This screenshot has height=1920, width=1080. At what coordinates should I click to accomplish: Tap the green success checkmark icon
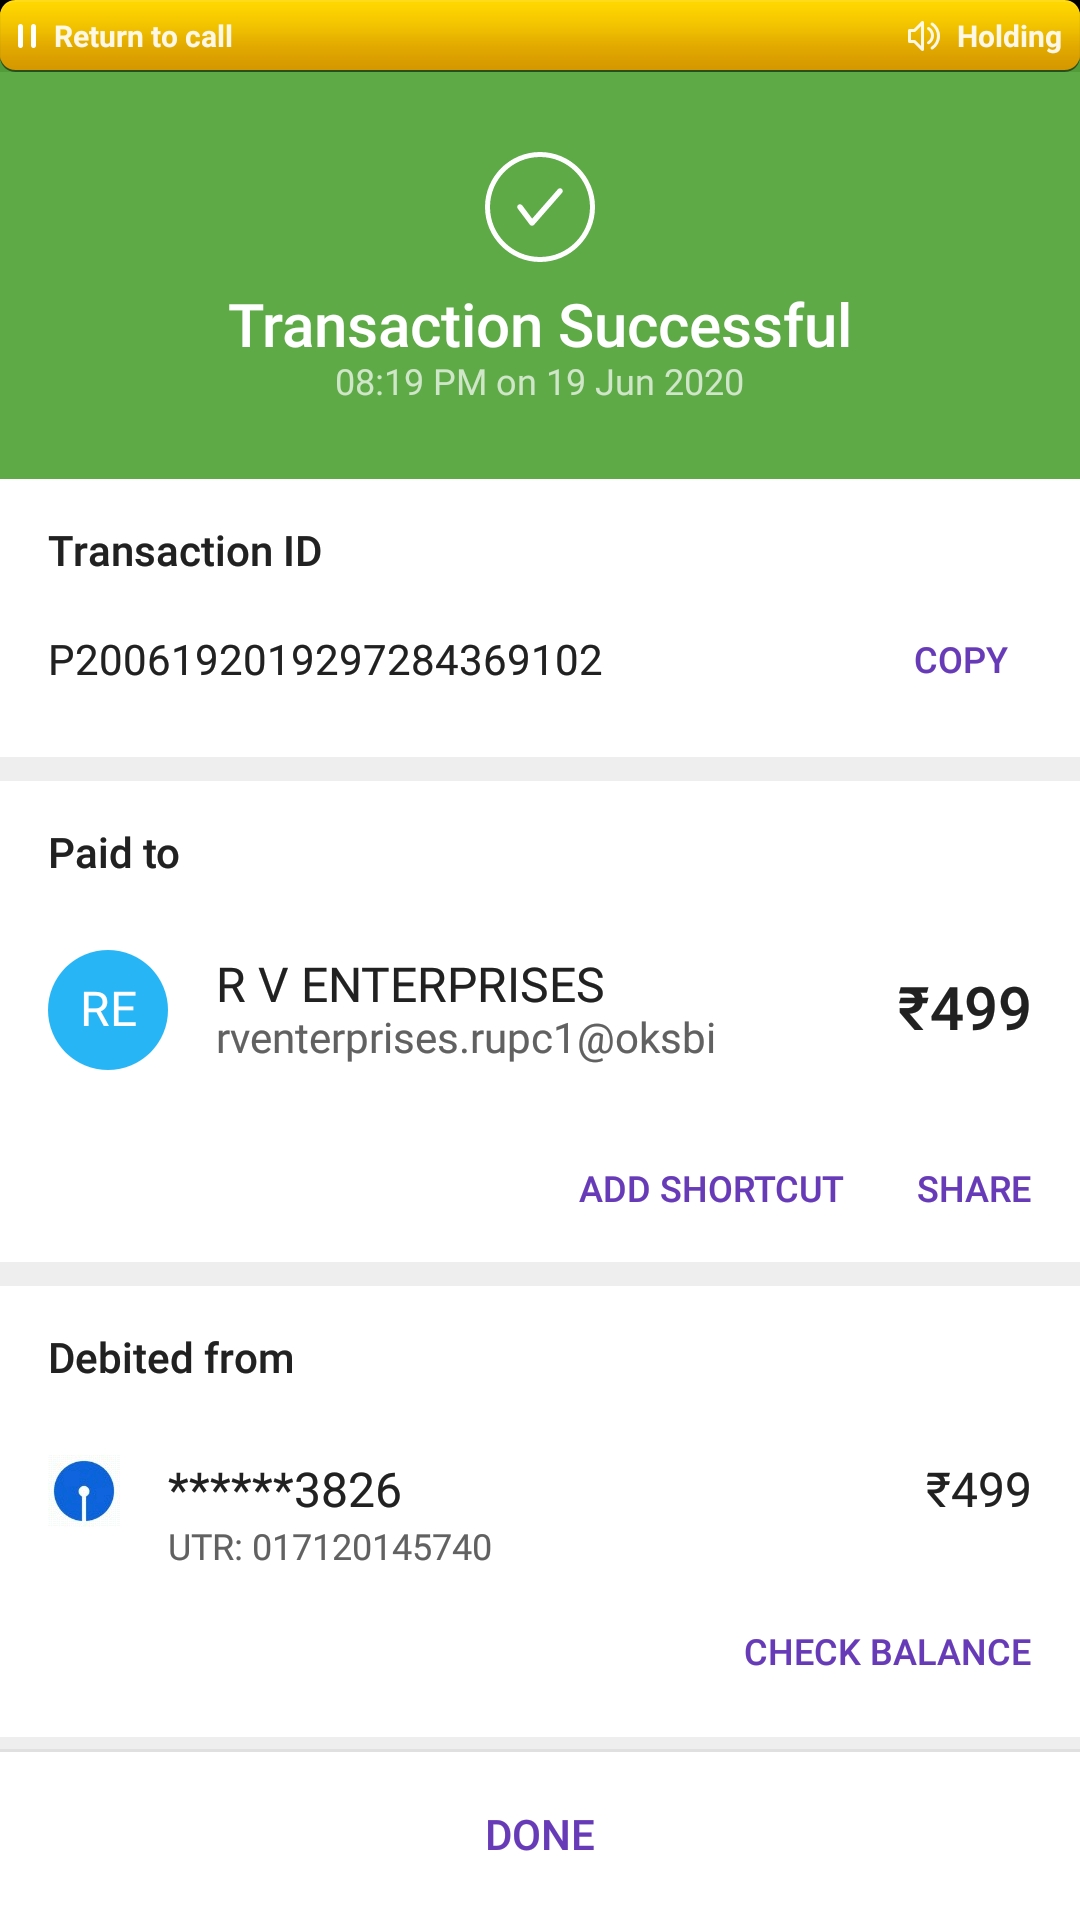pos(540,207)
